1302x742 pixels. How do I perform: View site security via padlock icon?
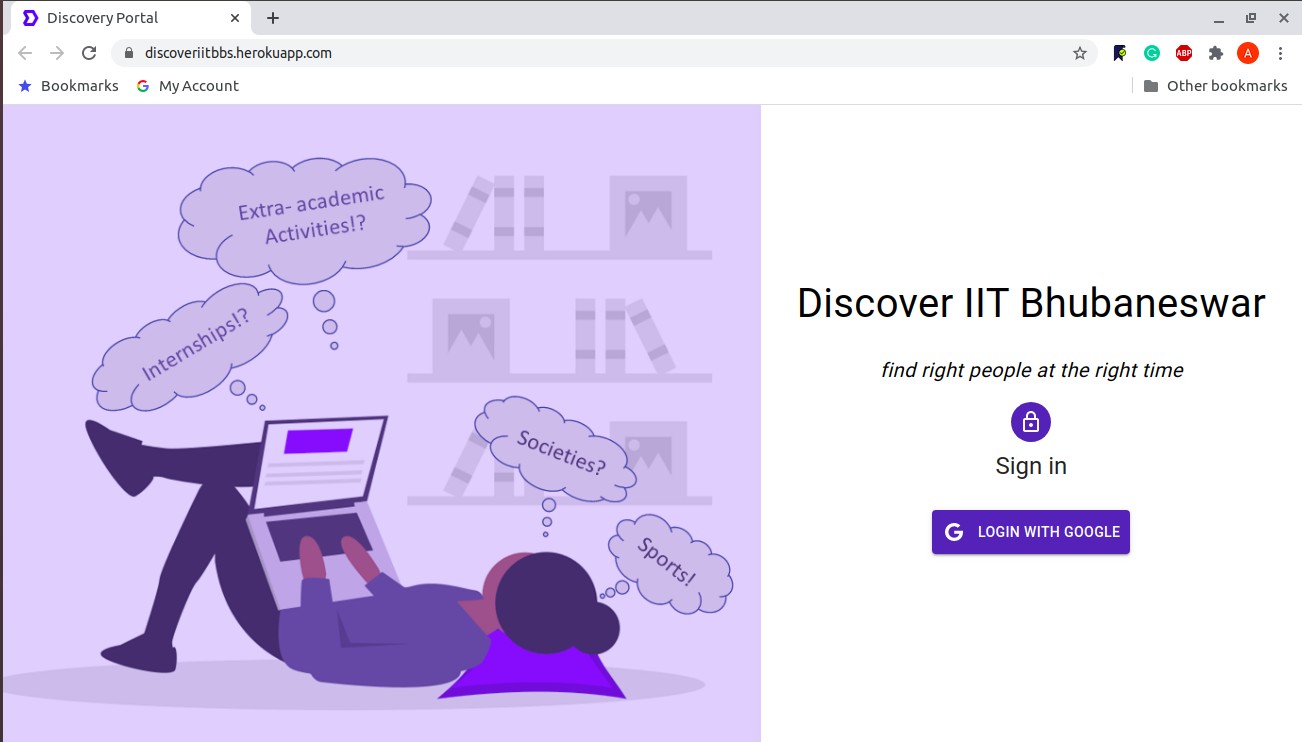click(128, 53)
